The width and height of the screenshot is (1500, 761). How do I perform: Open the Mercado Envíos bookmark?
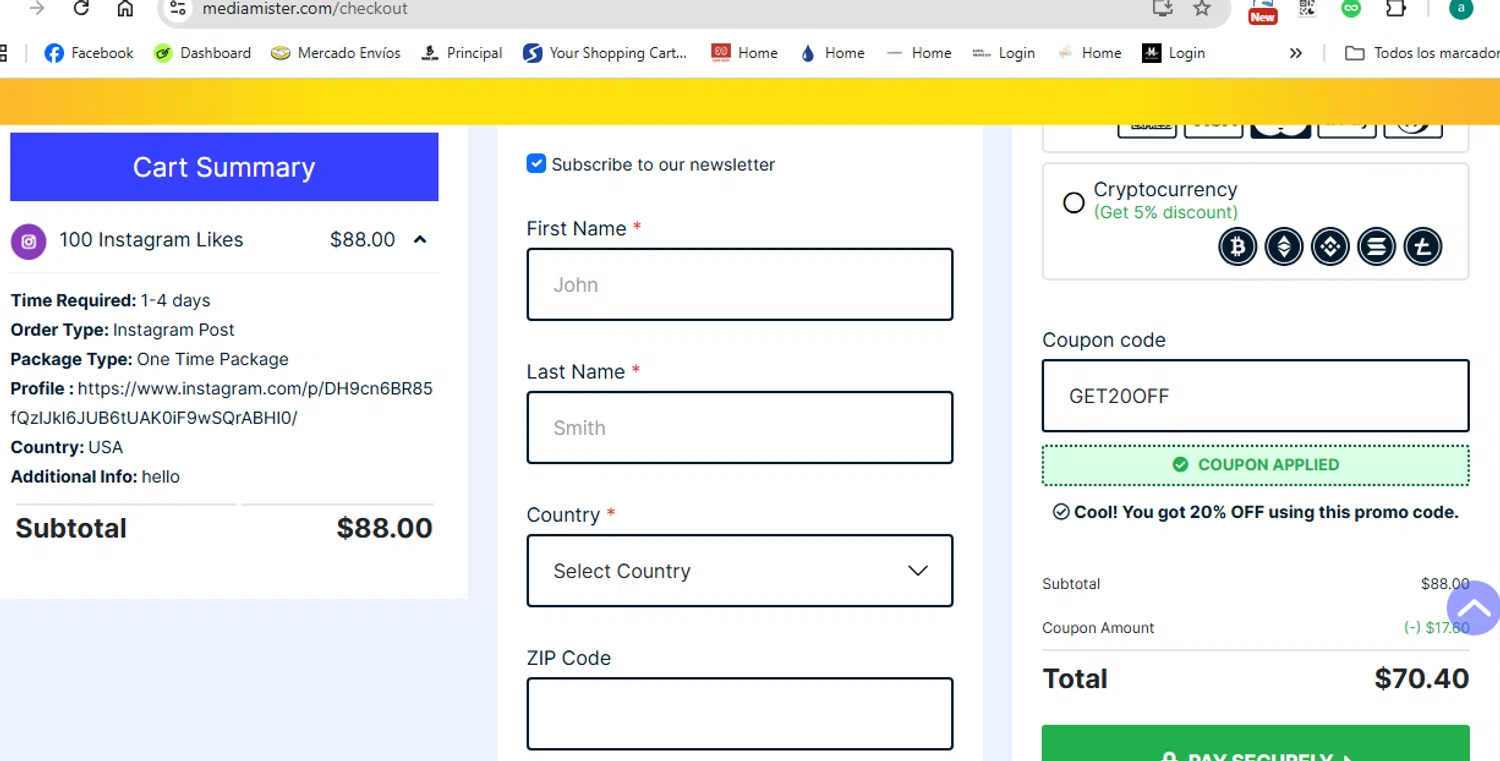coord(335,53)
